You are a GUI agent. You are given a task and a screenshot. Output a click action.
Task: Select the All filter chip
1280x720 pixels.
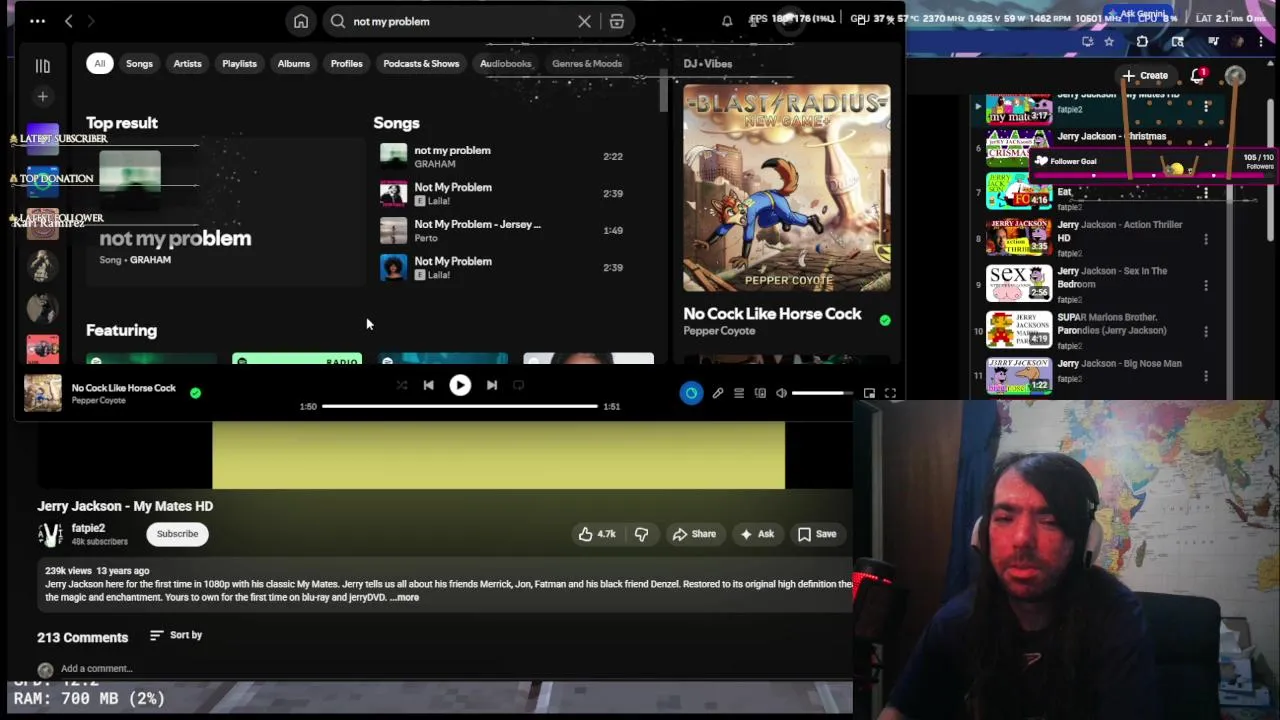(x=99, y=64)
